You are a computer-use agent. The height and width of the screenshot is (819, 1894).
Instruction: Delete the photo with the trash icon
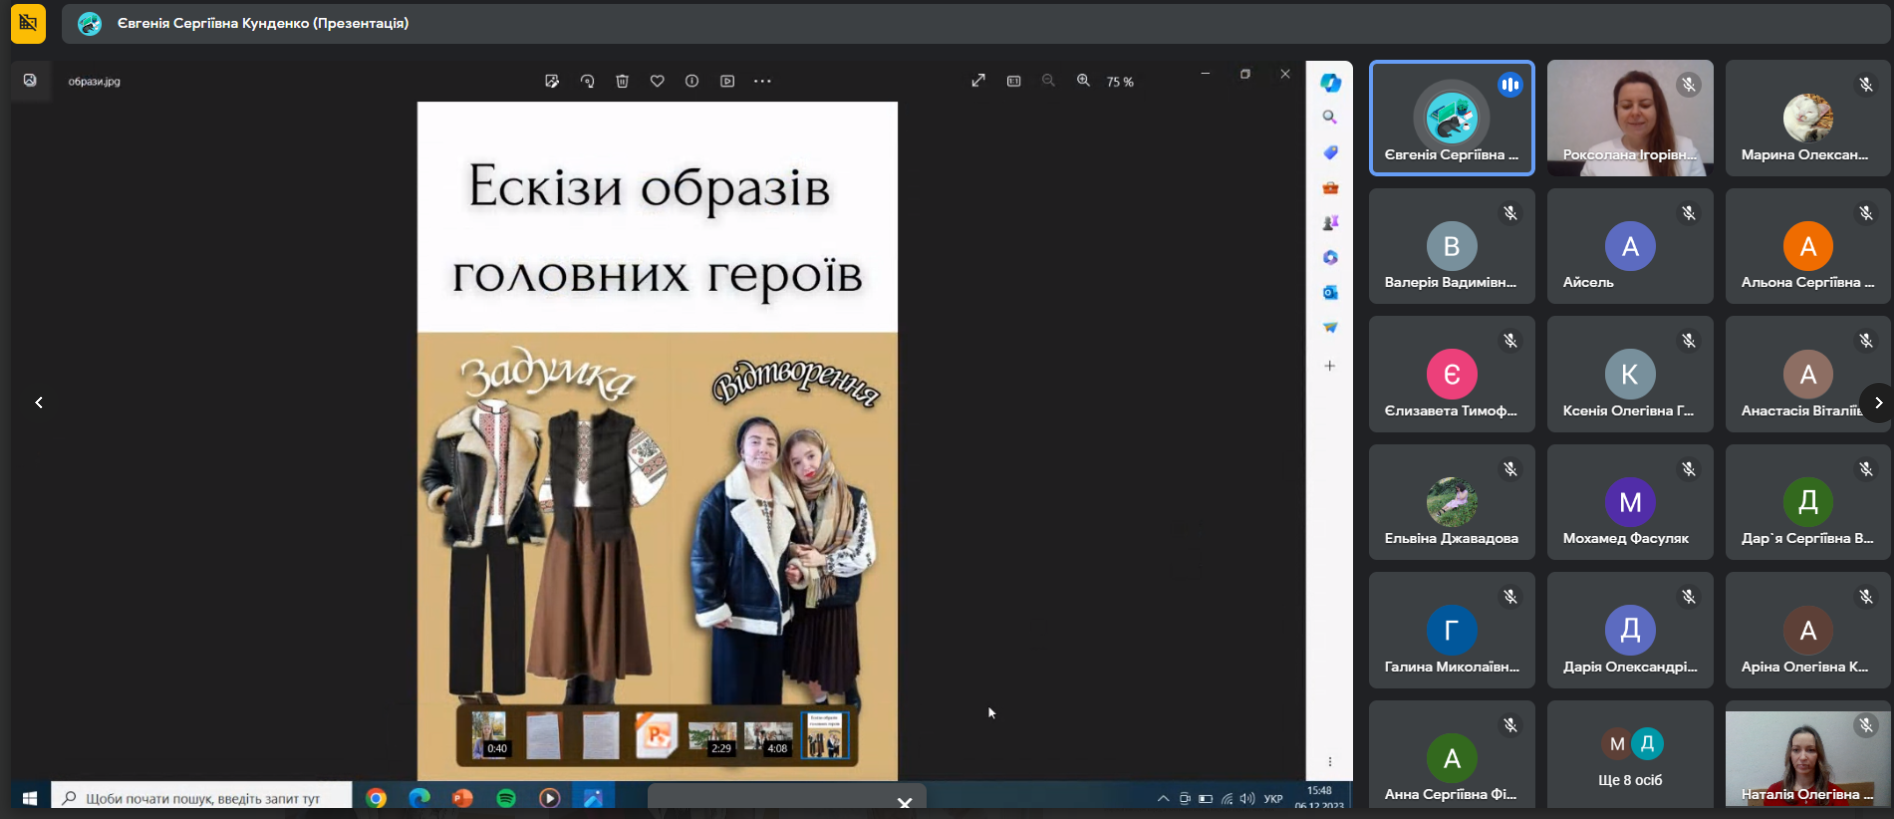pyautogui.click(x=622, y=81)
